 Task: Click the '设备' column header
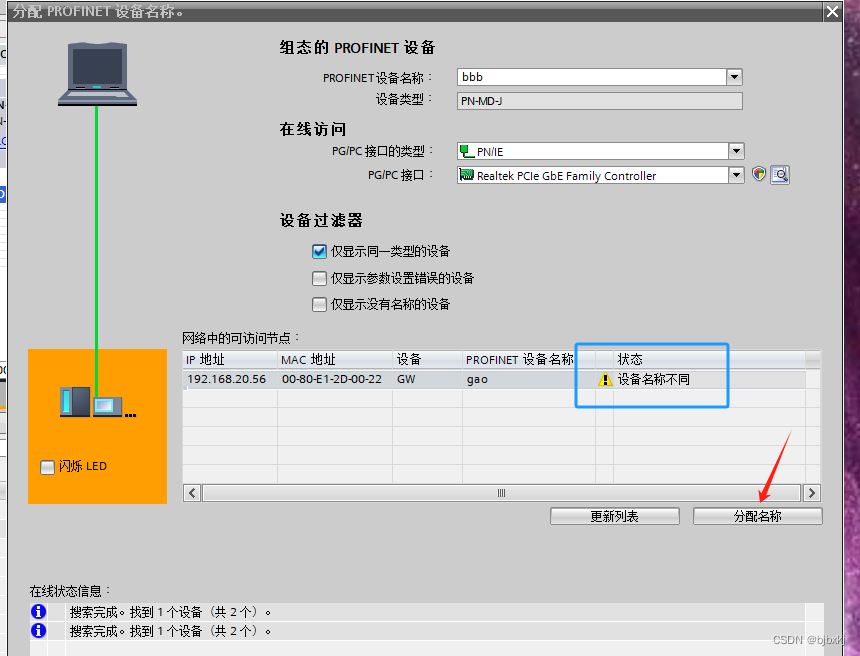427,360
